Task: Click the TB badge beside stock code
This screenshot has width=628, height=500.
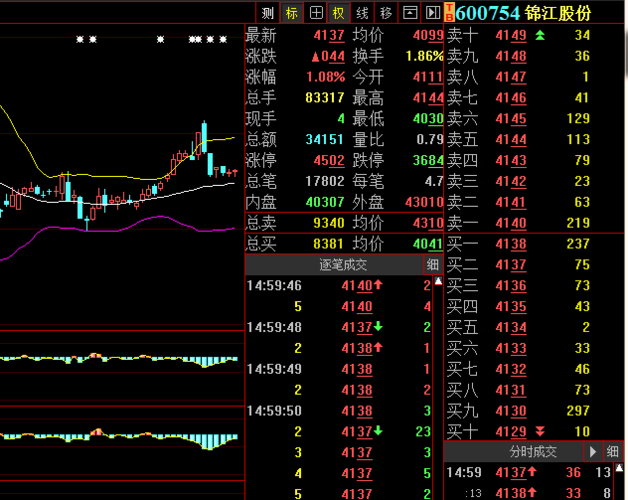Action: point(449,13)
